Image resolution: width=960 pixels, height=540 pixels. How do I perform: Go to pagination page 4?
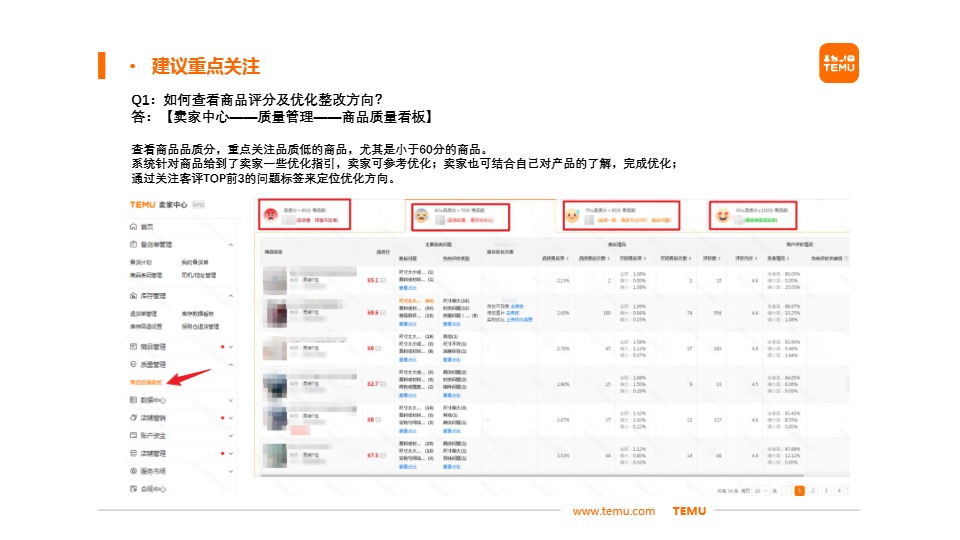839,491
